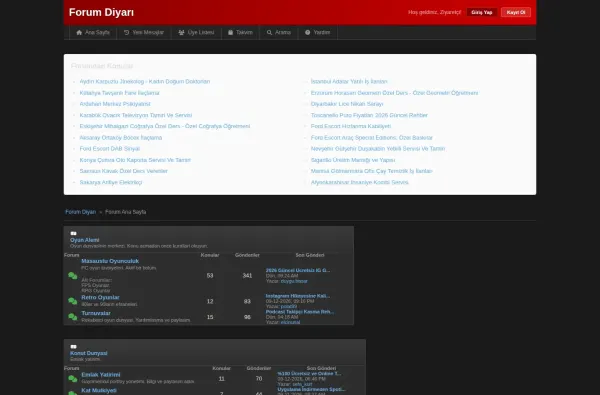Click the Retro Oyunlar forum status icon
600x395 pixels.
coord(73,301)
